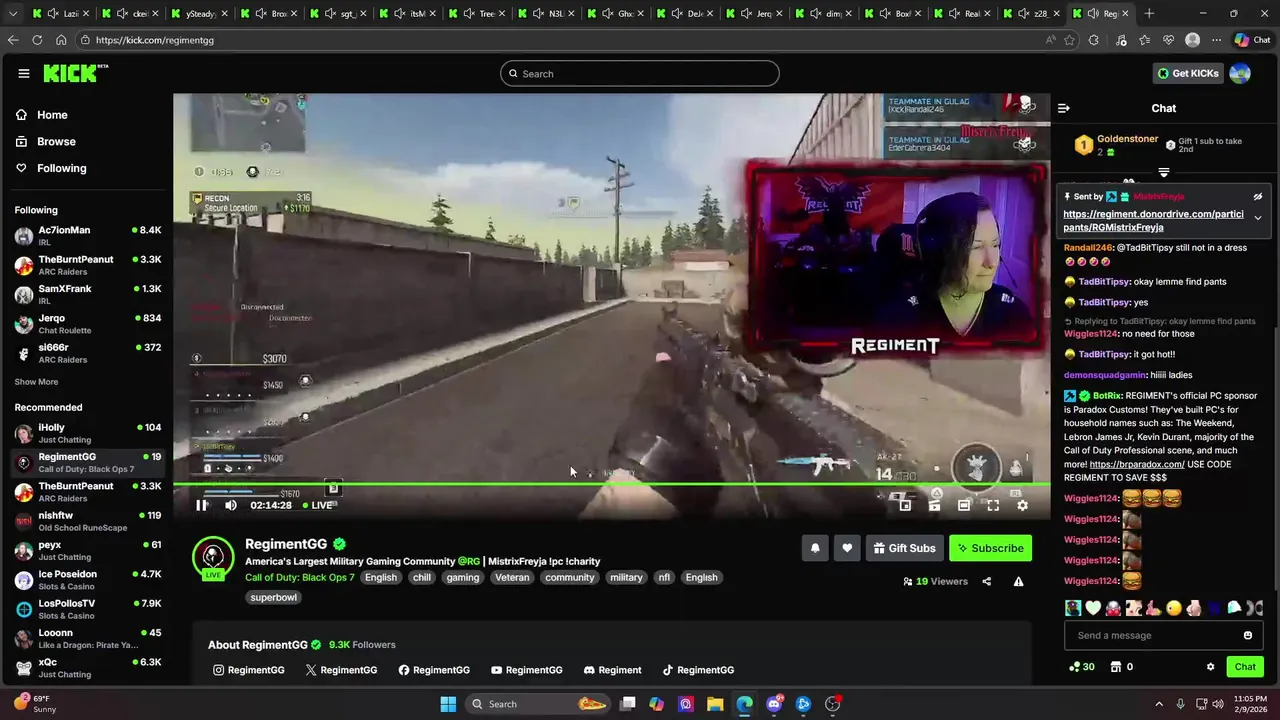Viewport: 1280px width, 720px height.
Task: Open the donordrive pinned link
Action: click(1153, 221)
